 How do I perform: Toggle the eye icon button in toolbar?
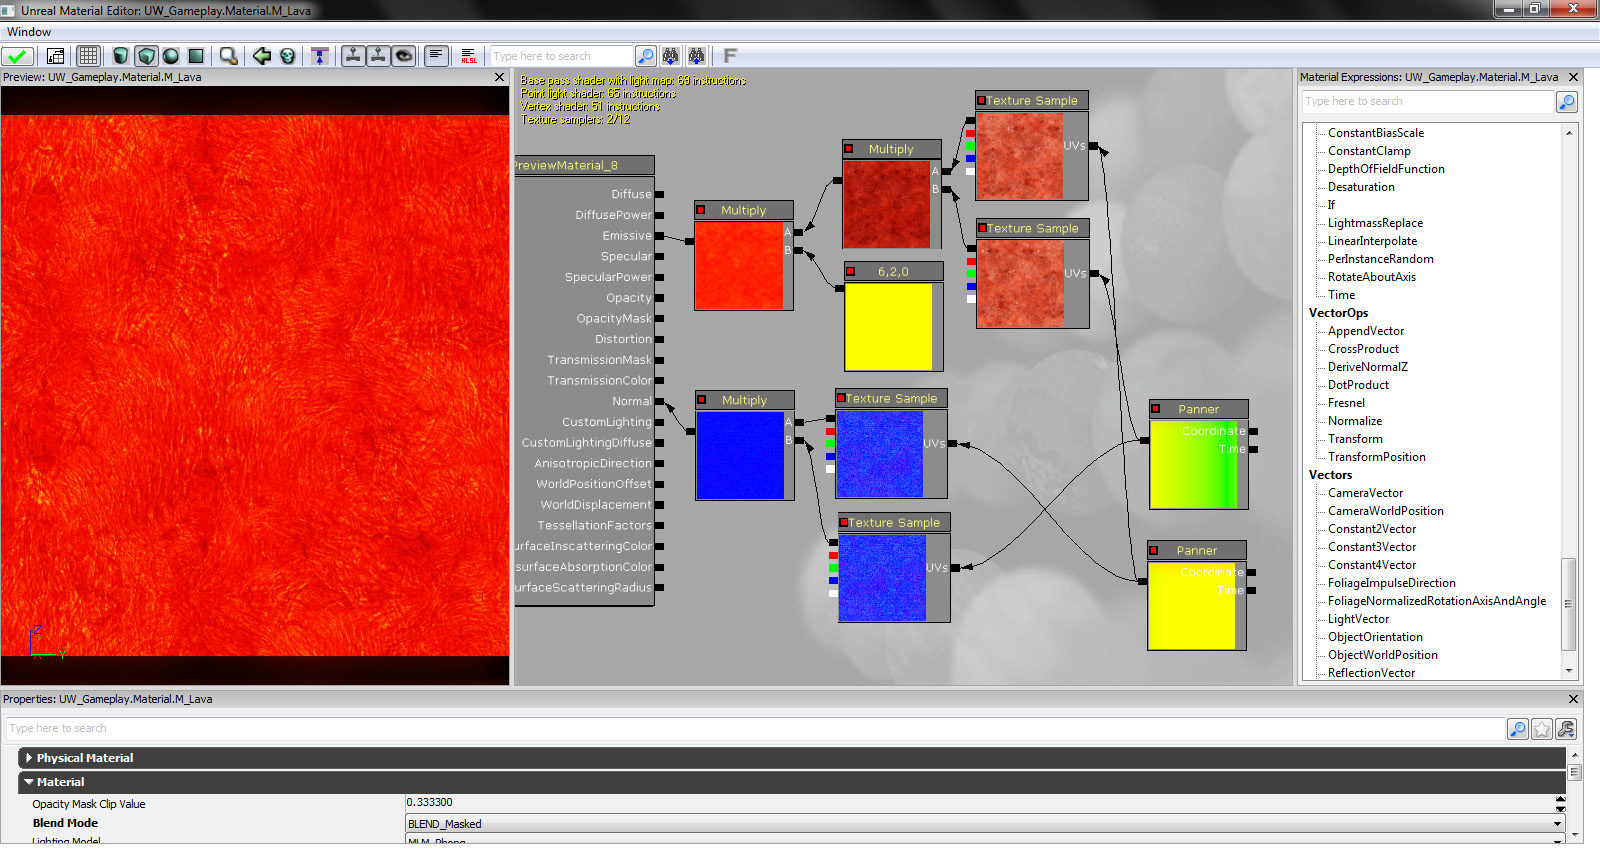pyautogui.click(x=404, y=56)
